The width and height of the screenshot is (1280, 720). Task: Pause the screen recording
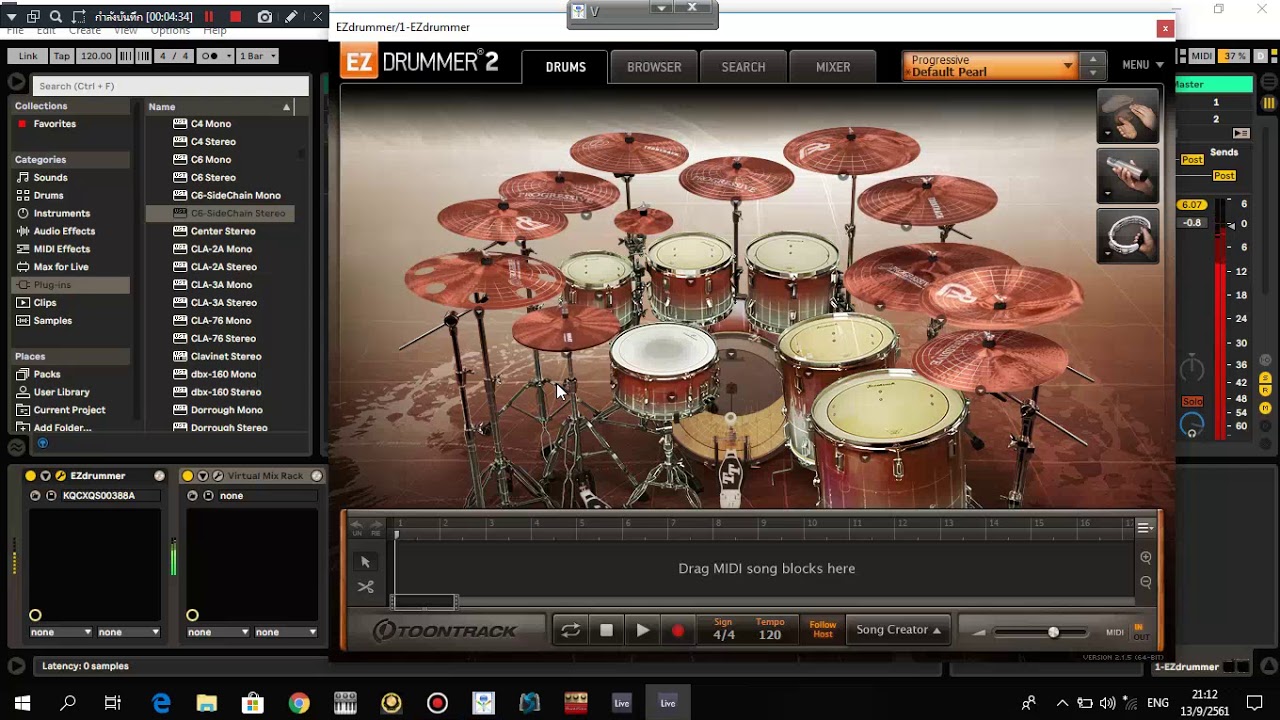pos(209,17)
